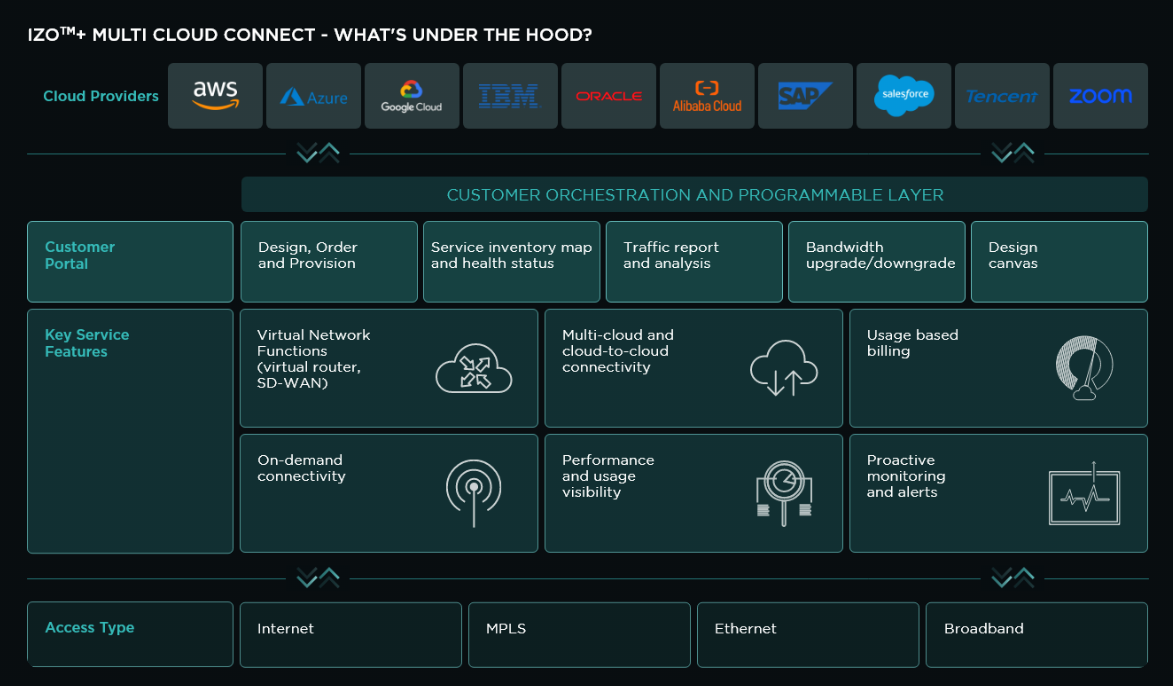Select the Performance and usage visibility magnifier icon
This screenshot has width=1173, height=686.
784,492
